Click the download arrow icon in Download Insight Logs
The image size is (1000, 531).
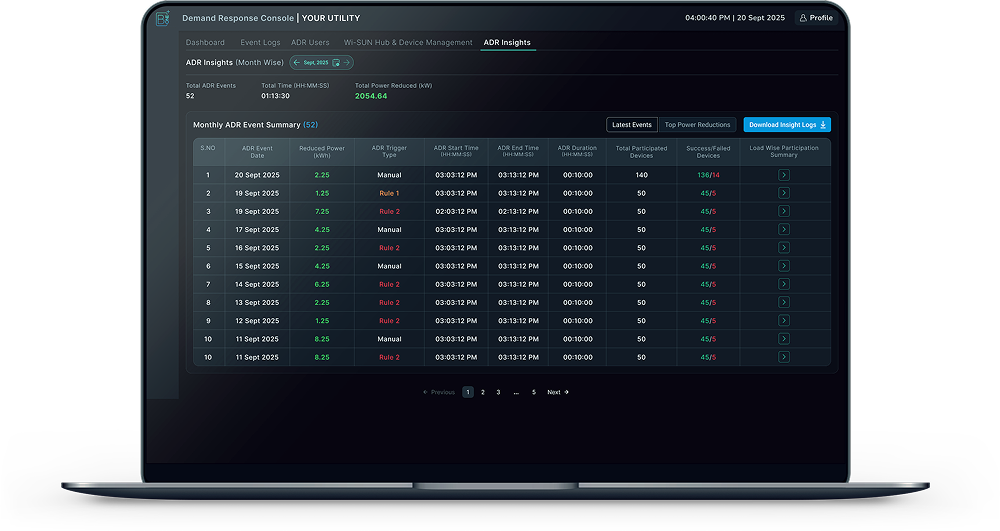823,125
